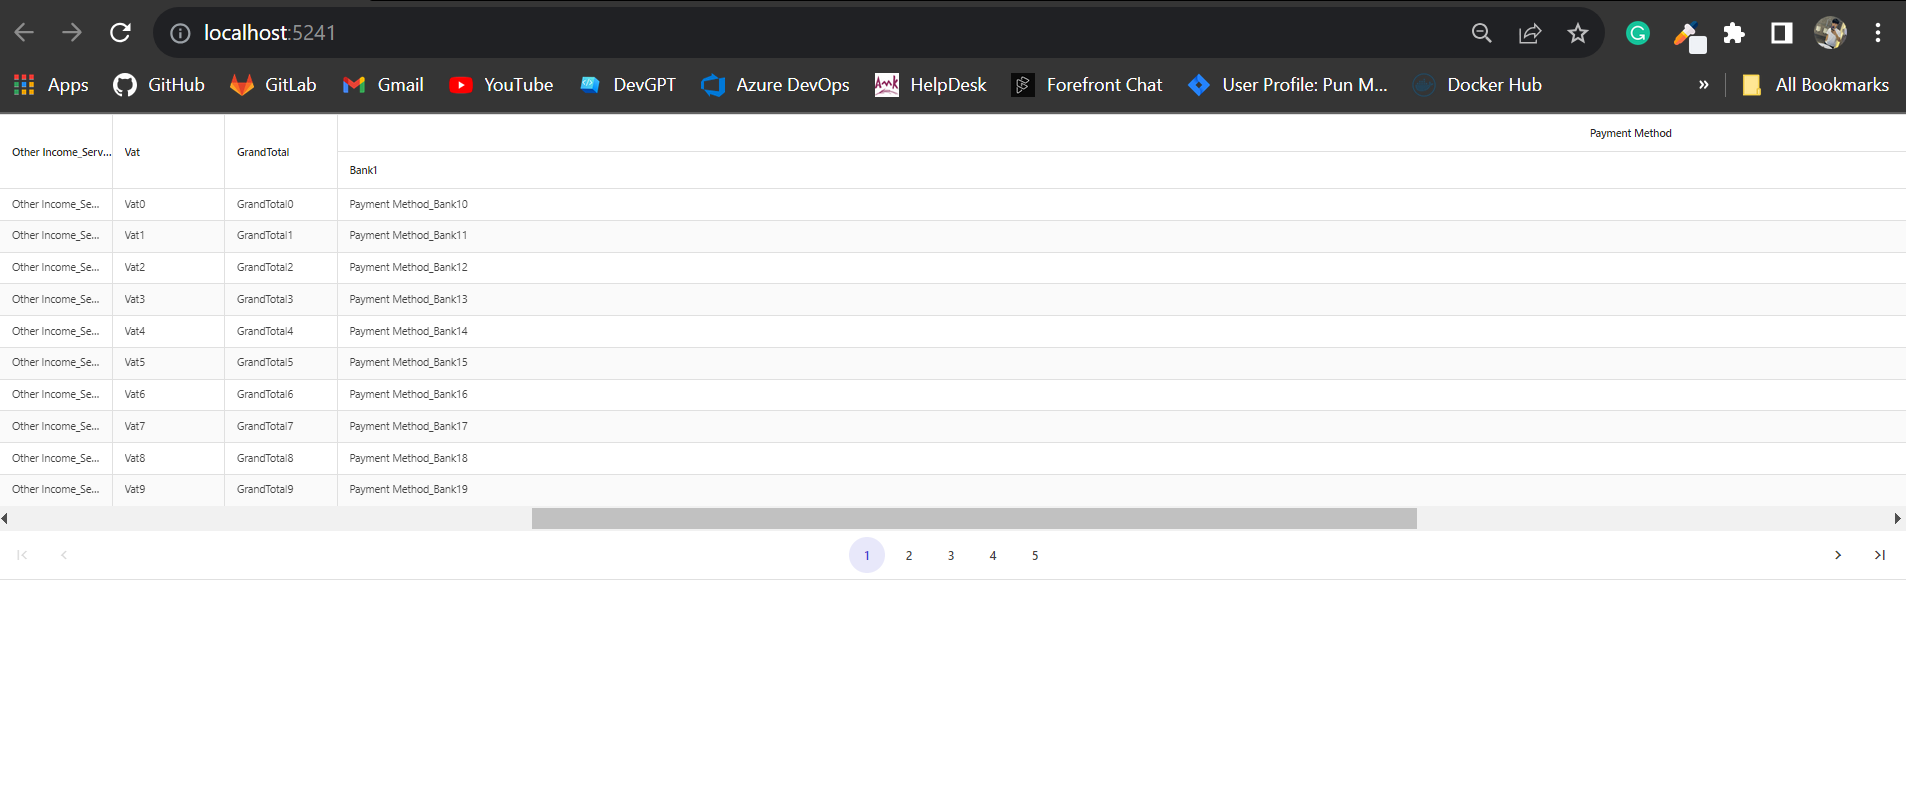Bookmark this page with the star icon
Viewport: 1906px width, 808px height.
[1578, 33]
